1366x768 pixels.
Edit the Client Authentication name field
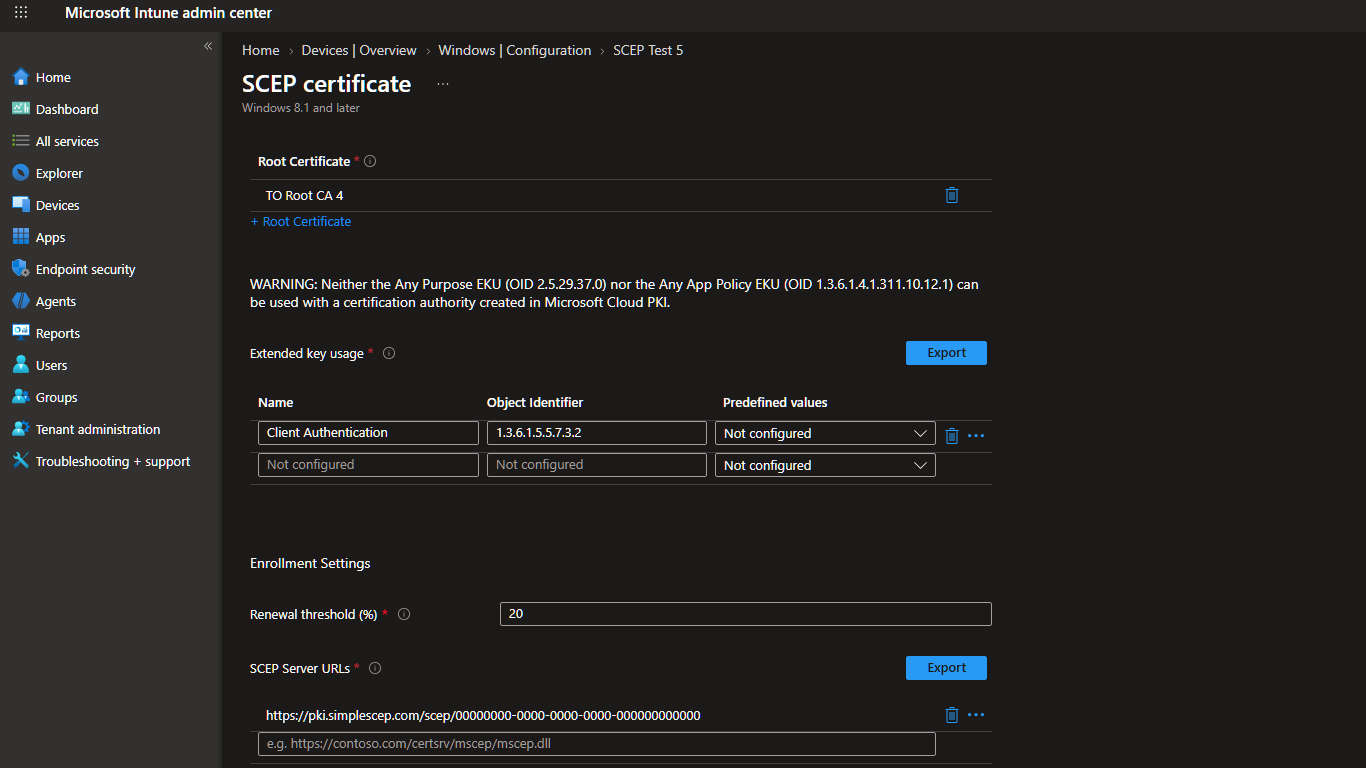[368, 433]
